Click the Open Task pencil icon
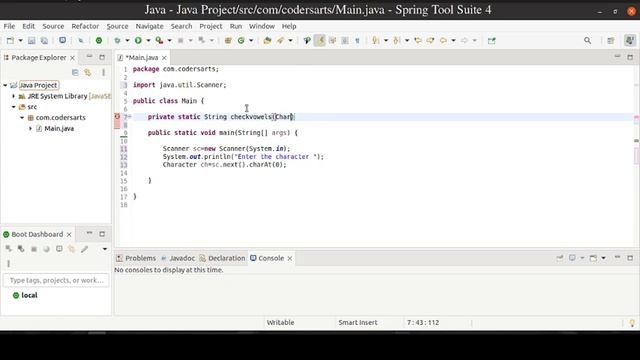This screenshot has height=360, width=640. (280, 40)
